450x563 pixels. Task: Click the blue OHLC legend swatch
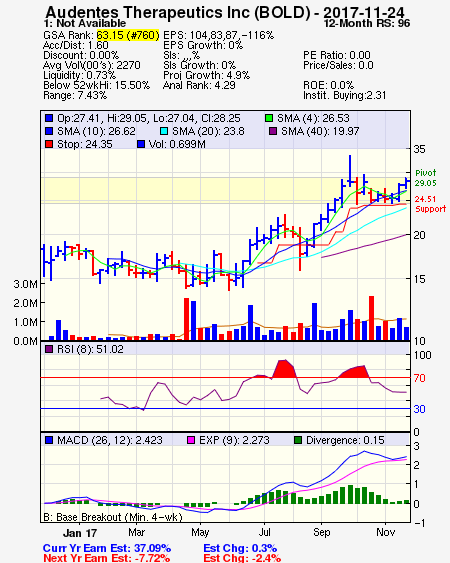49,118
